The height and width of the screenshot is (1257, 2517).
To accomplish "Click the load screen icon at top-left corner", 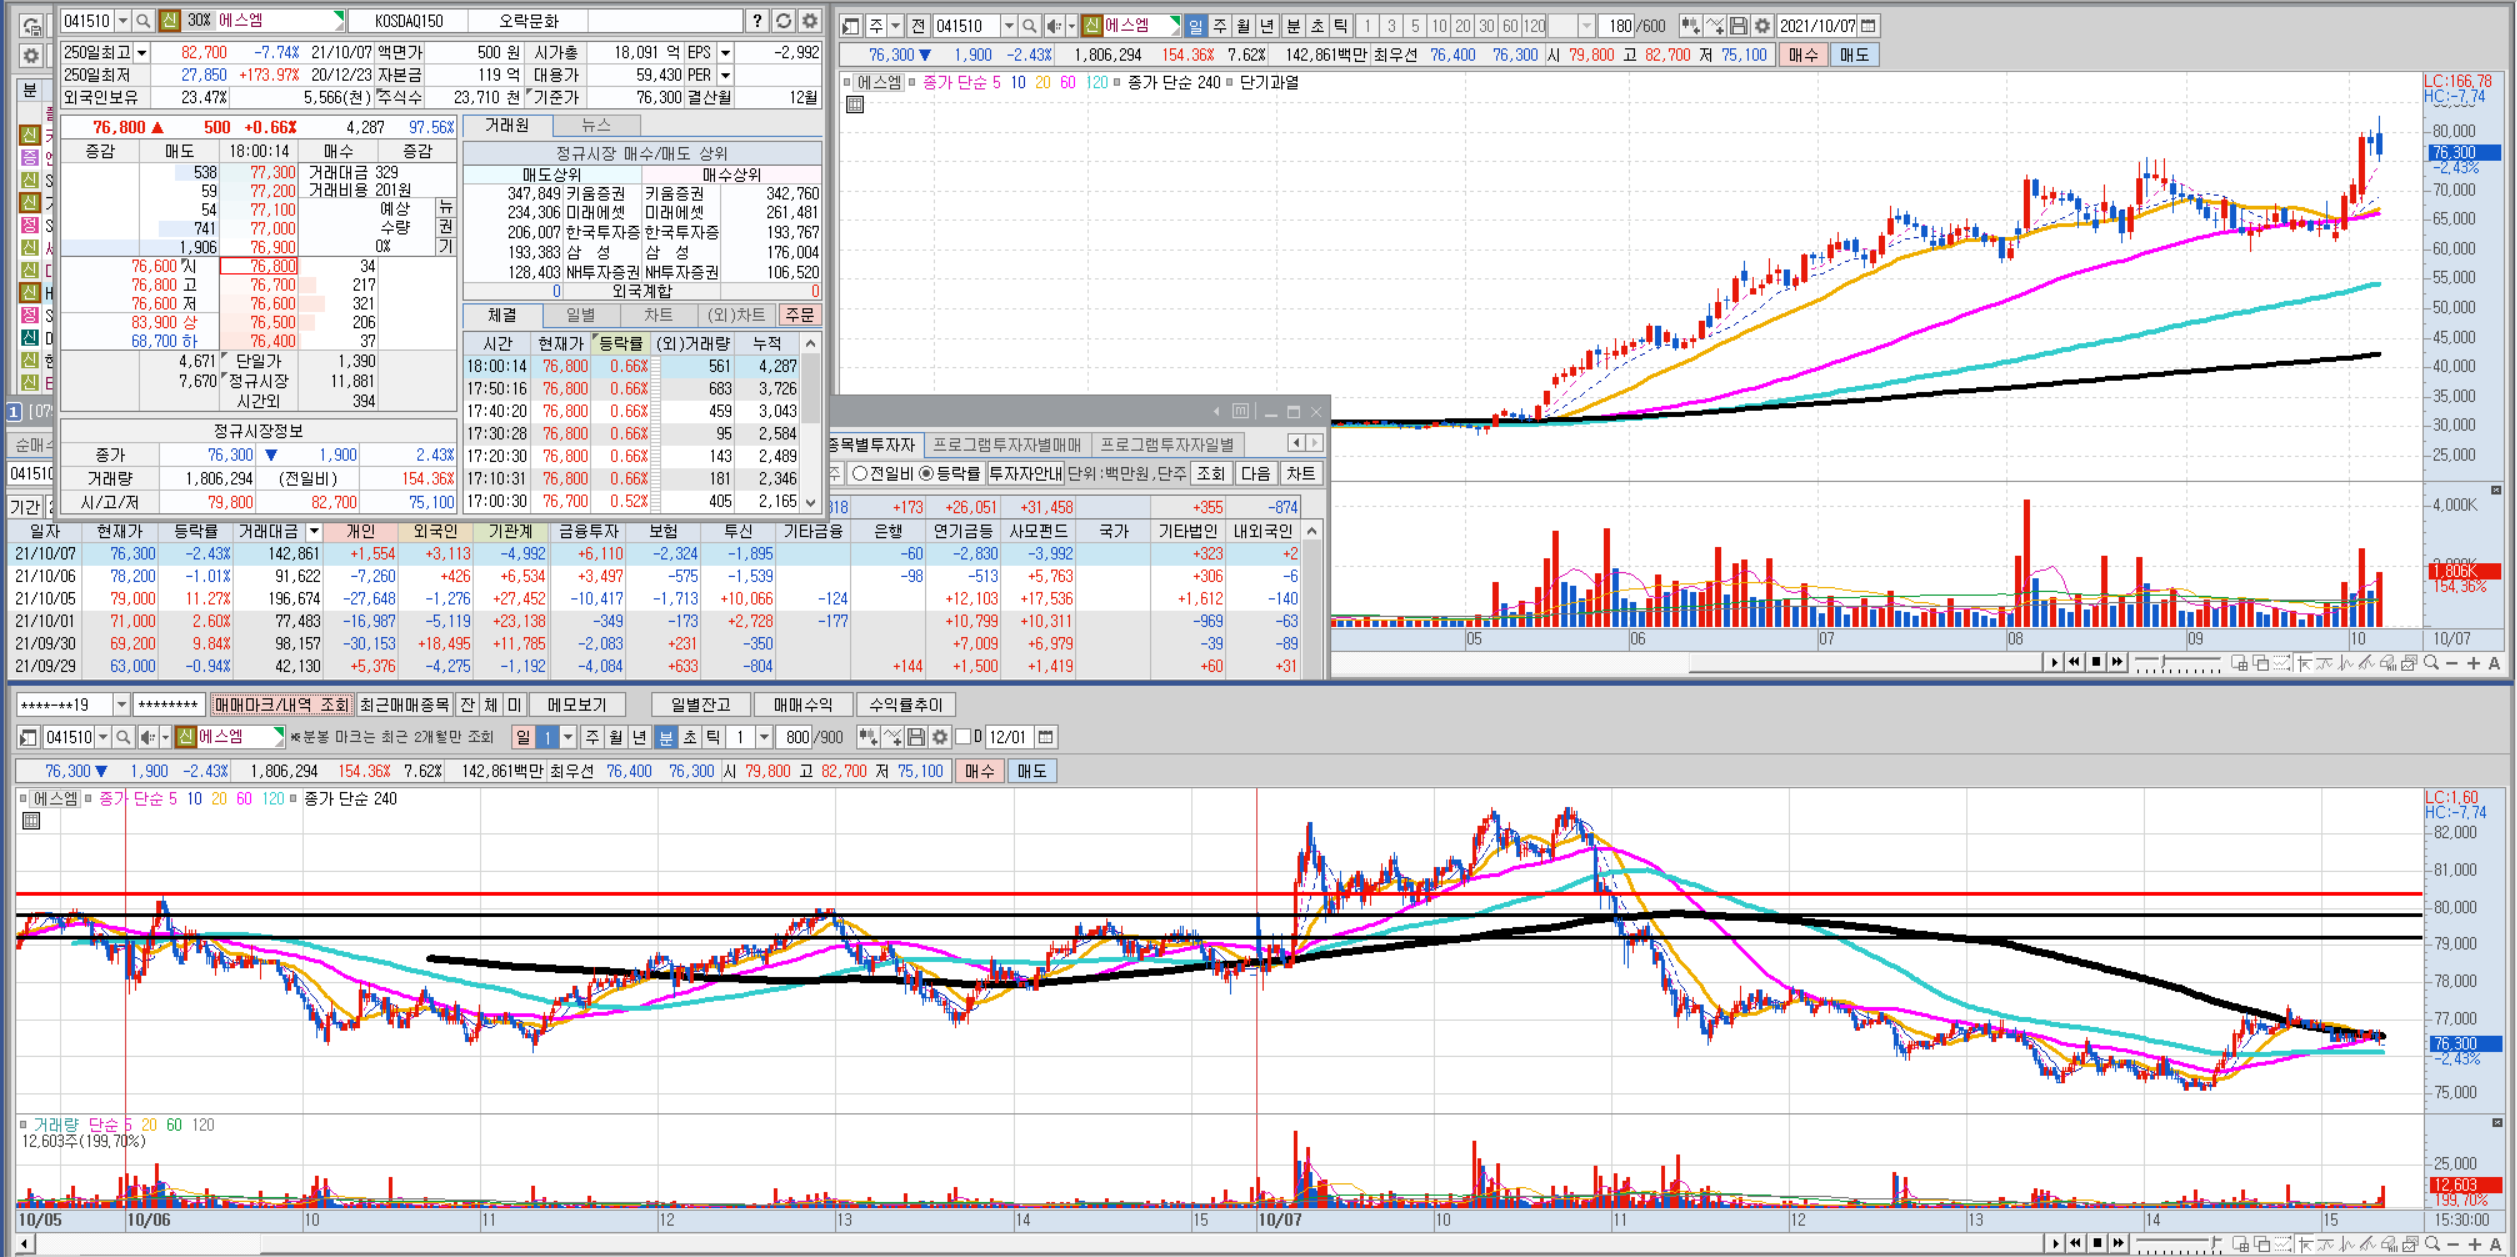I will 31,25.
